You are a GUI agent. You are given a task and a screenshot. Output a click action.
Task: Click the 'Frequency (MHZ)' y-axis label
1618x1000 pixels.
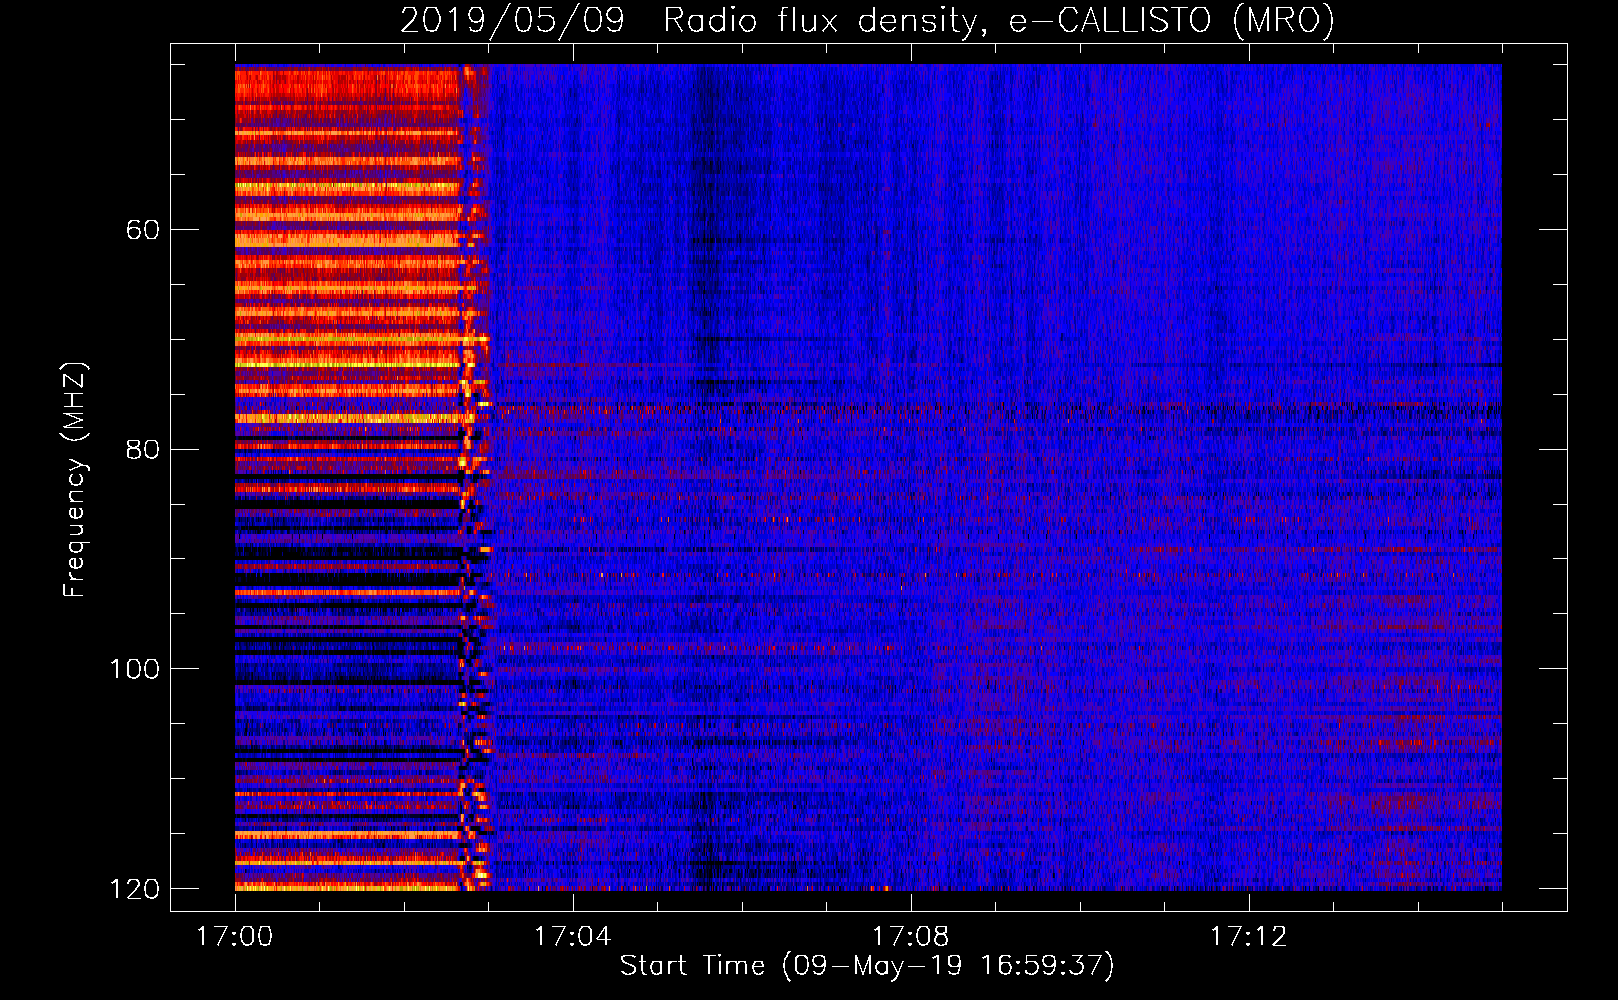75,479
